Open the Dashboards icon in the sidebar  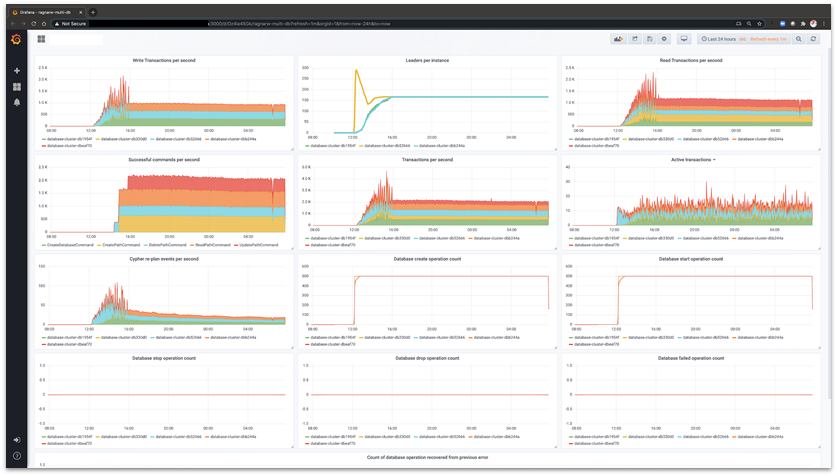17,86
